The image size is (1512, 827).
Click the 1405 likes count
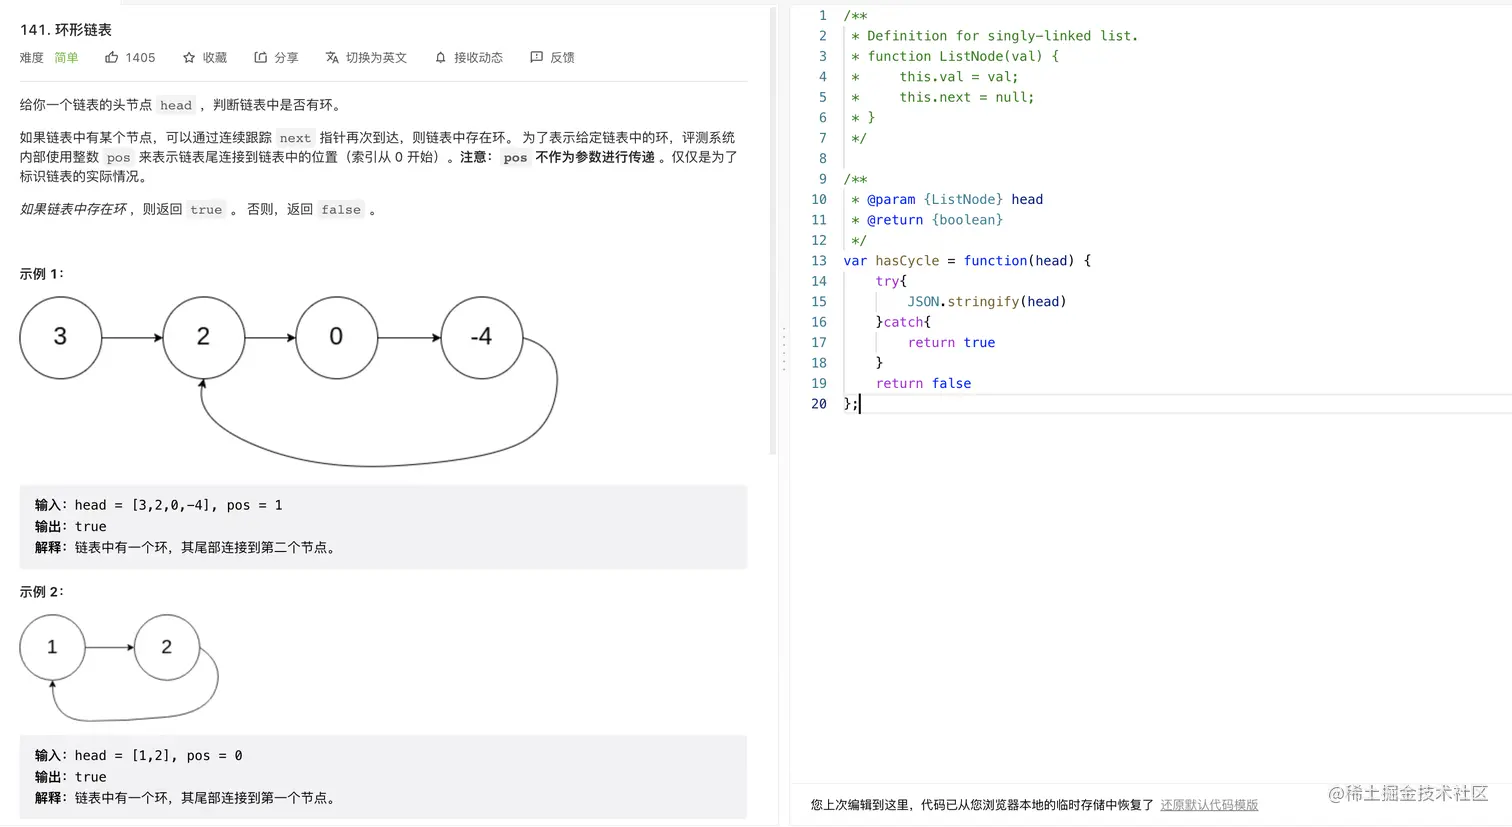[140, 58]
